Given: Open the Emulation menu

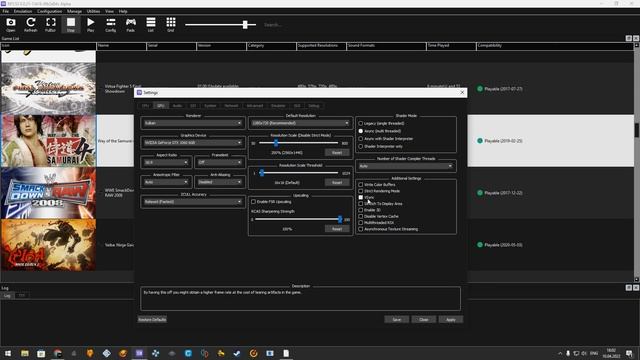Looking at the screenshot, I should pos(23,11).
